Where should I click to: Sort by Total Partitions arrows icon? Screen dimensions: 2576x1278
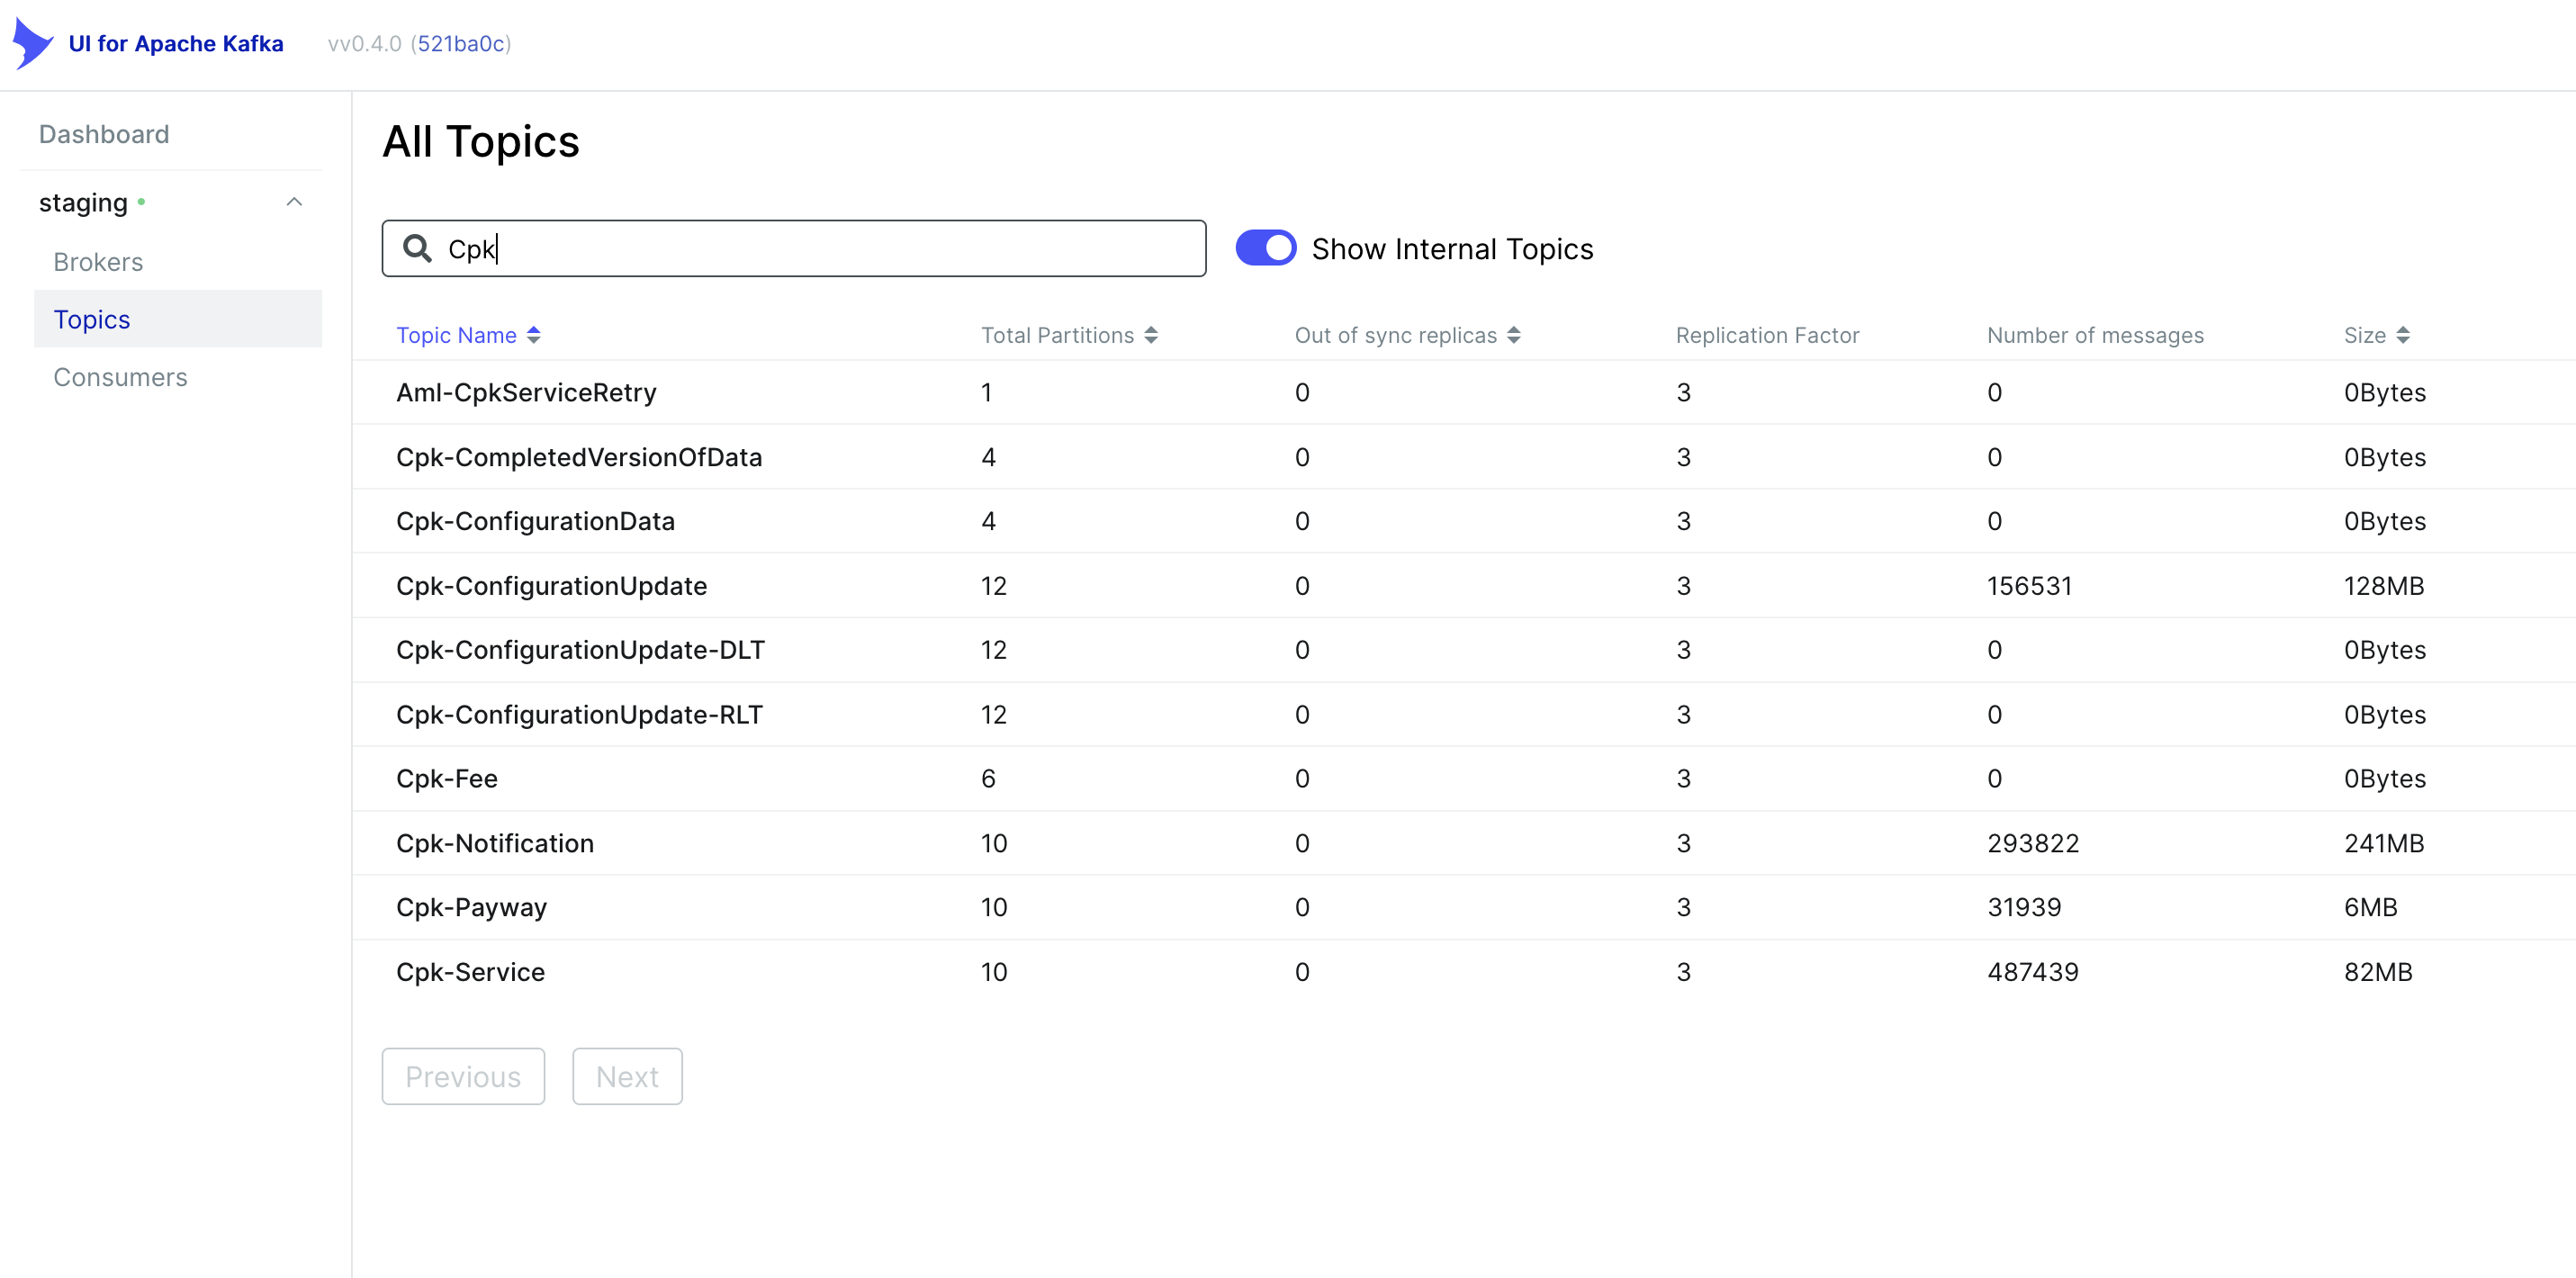pos(1151,336)
